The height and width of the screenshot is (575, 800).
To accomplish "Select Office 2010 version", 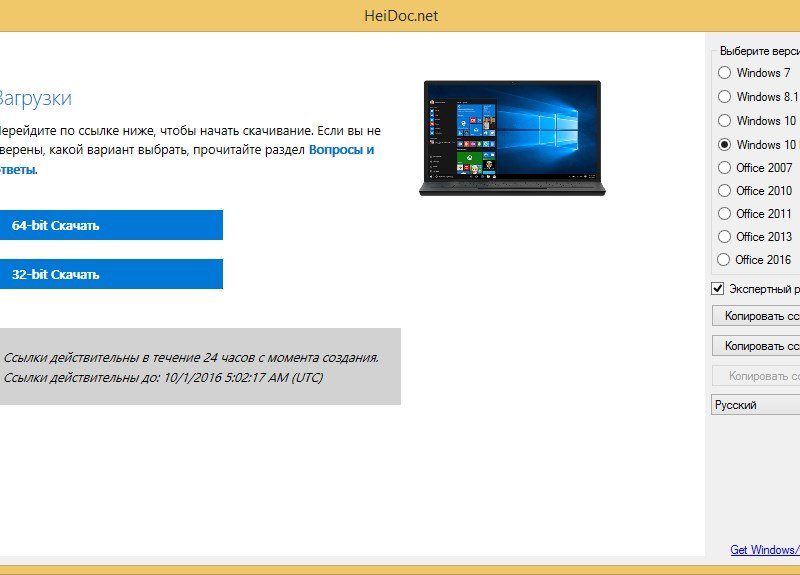I will 724,190.
